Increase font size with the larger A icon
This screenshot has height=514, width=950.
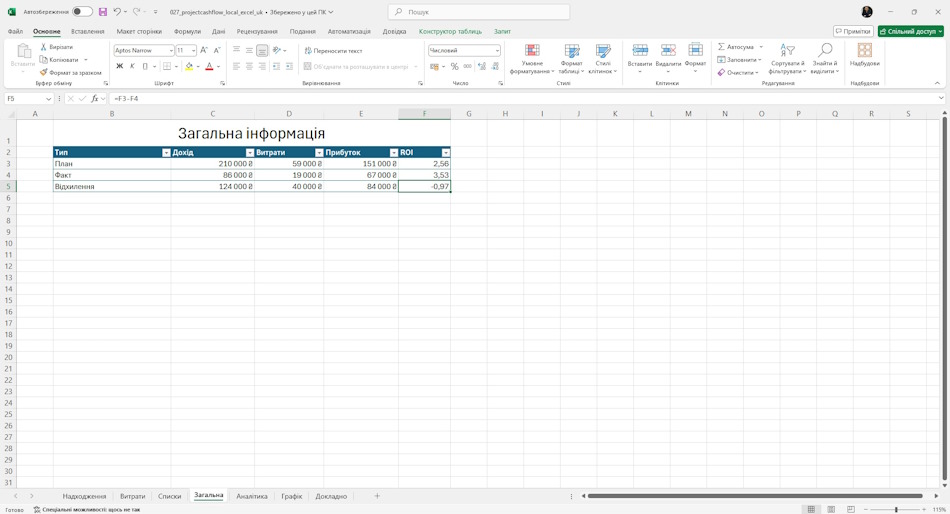(204, 50)
